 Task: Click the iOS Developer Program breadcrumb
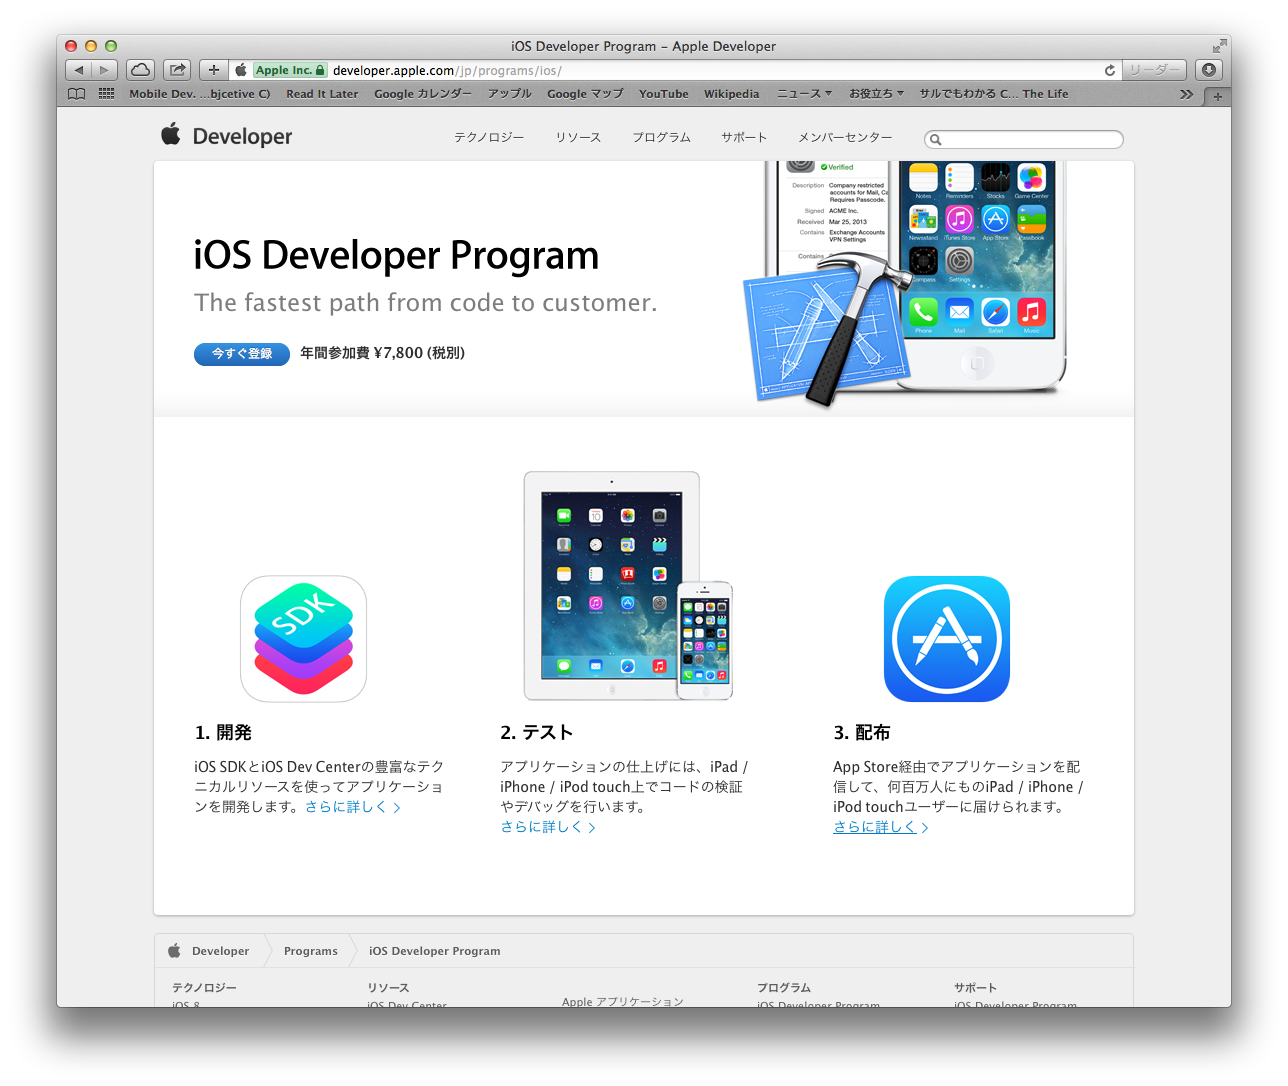coord(435,951)
